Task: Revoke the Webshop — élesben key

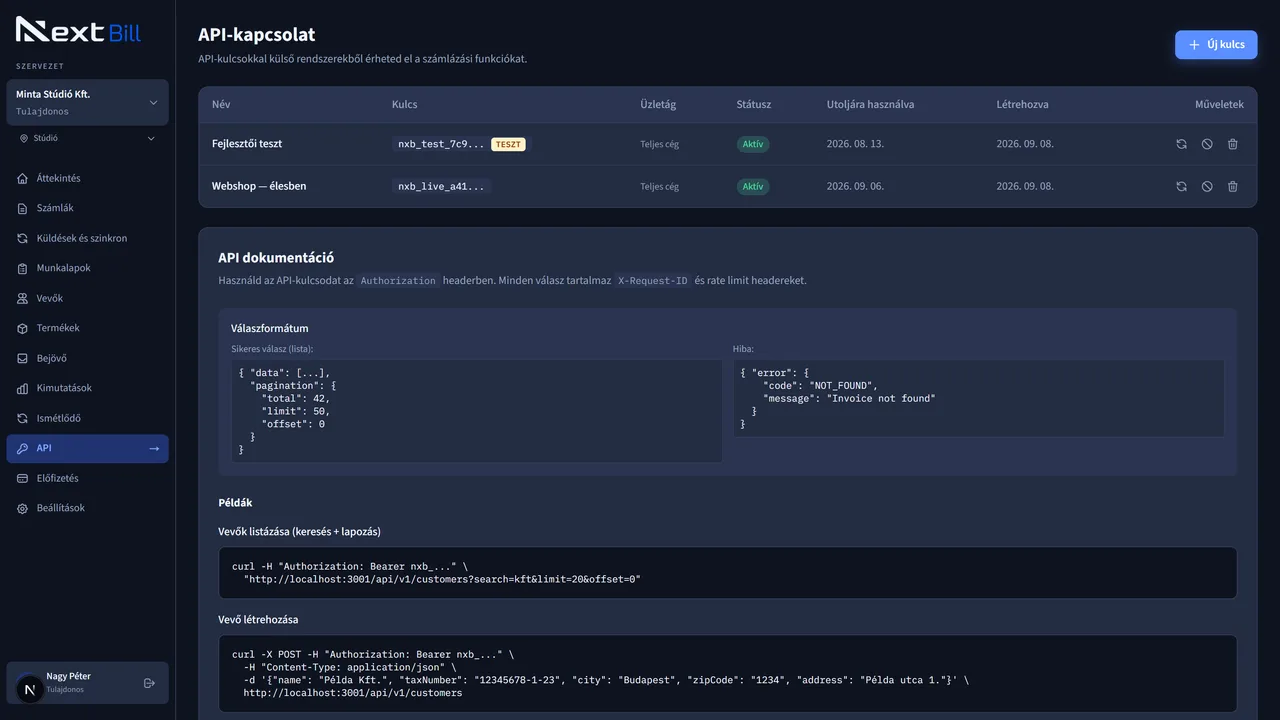Action: pos(1207,186)
